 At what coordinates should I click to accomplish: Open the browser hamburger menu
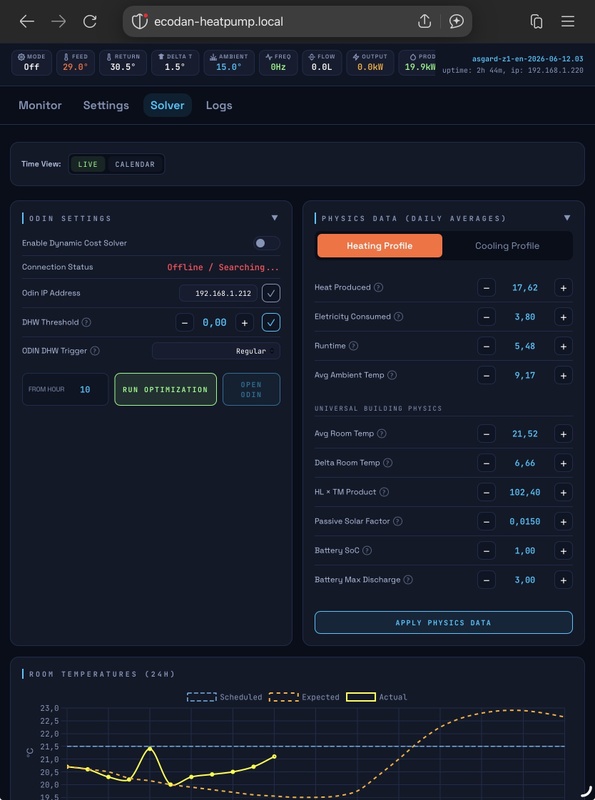coord(567,21)
